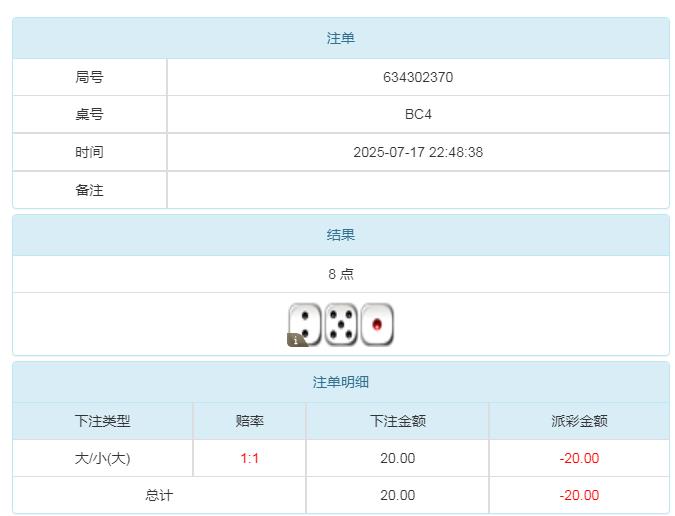The image size is (675, 516).
Task: Click the 注单明细 section header
Action: tap(341, 382)
